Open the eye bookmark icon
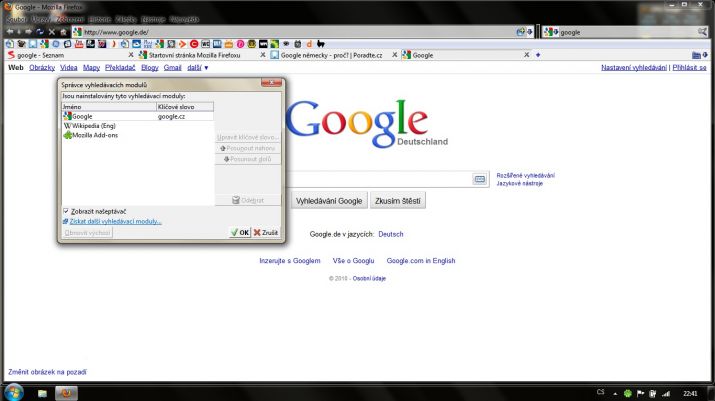715x401 pixels. (286, 44)
